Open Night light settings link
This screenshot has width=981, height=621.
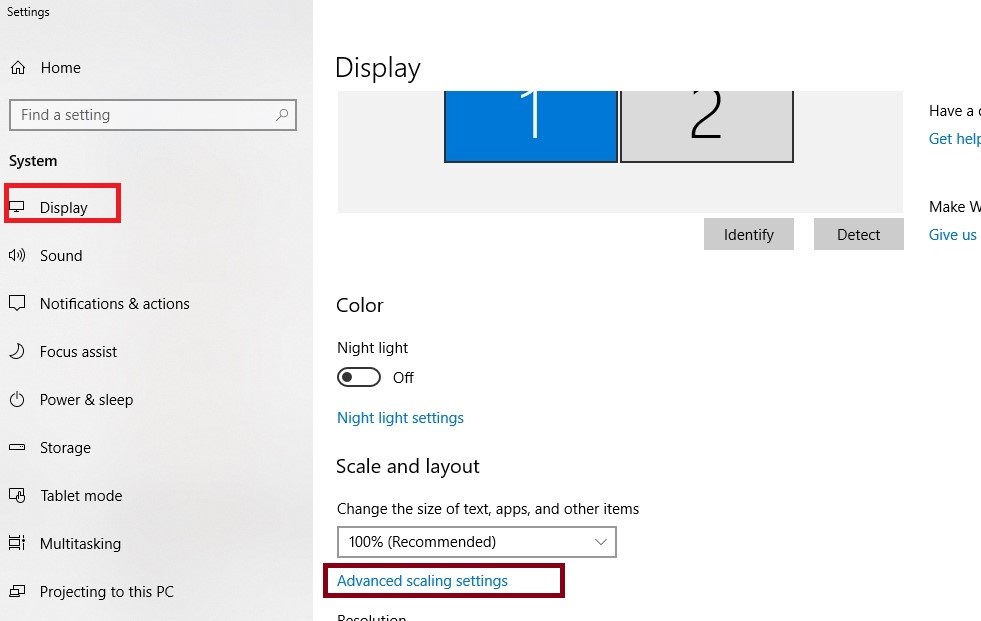pos(400,418)
